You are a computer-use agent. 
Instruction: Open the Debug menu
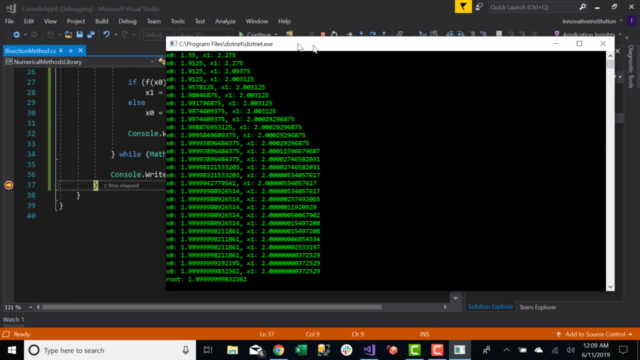(x=127, y=21)
